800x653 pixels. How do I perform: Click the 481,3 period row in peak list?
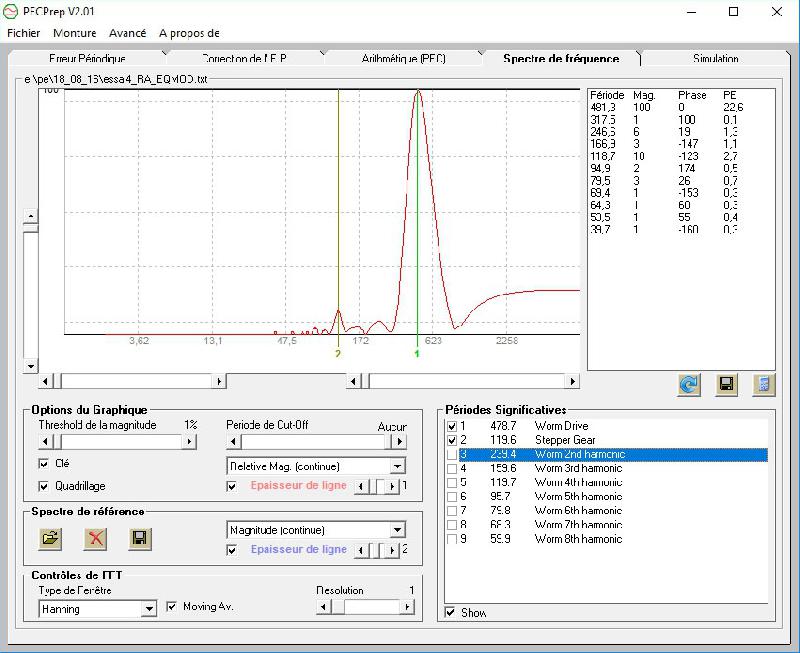point(667,107)
